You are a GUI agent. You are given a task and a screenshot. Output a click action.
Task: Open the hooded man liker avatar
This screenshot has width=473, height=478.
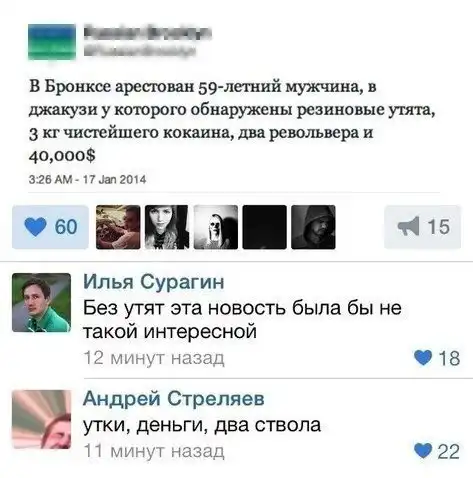tap(313, 227)
